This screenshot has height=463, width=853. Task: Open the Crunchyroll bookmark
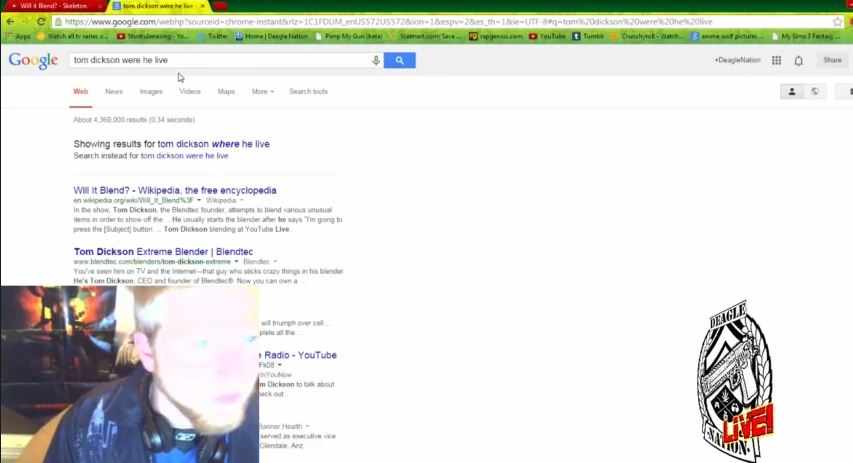pos(647,36)
